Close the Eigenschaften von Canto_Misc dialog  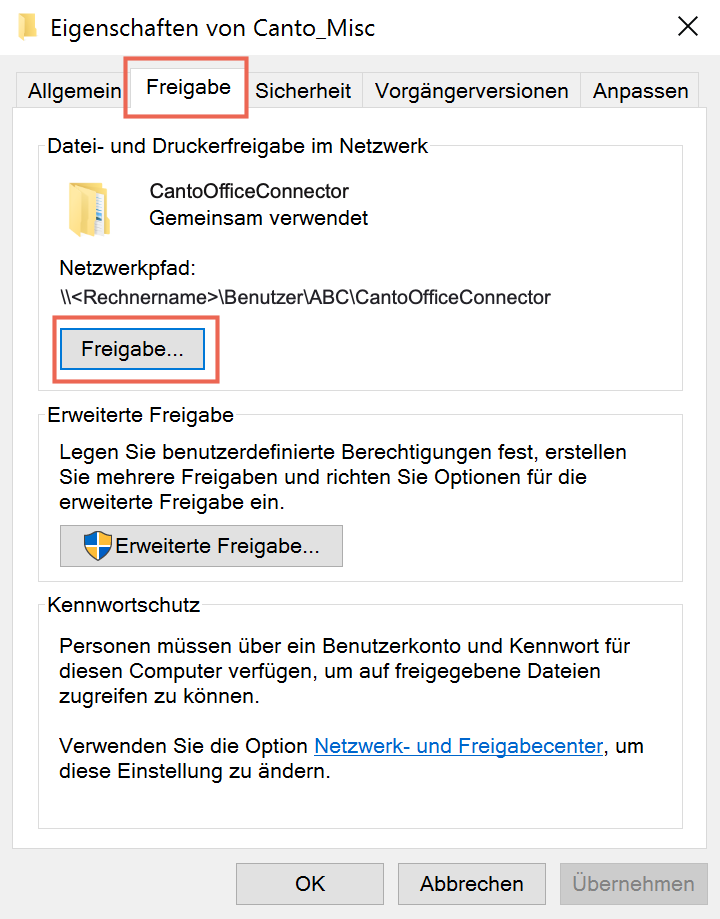[688, 26]
